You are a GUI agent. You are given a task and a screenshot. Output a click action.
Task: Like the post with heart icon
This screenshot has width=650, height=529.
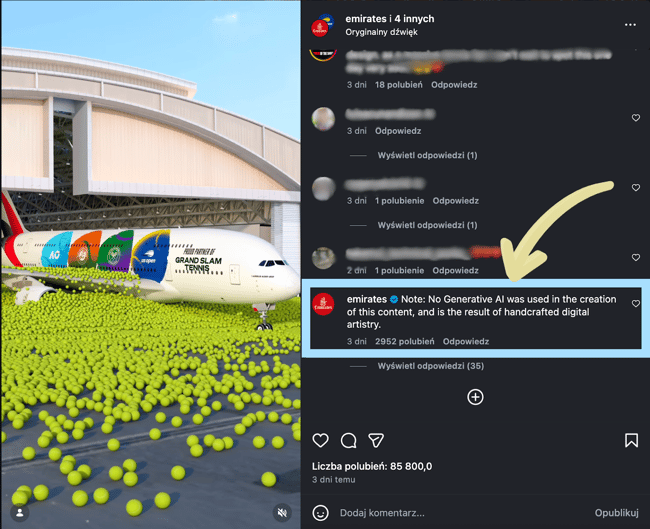(320, 440)
